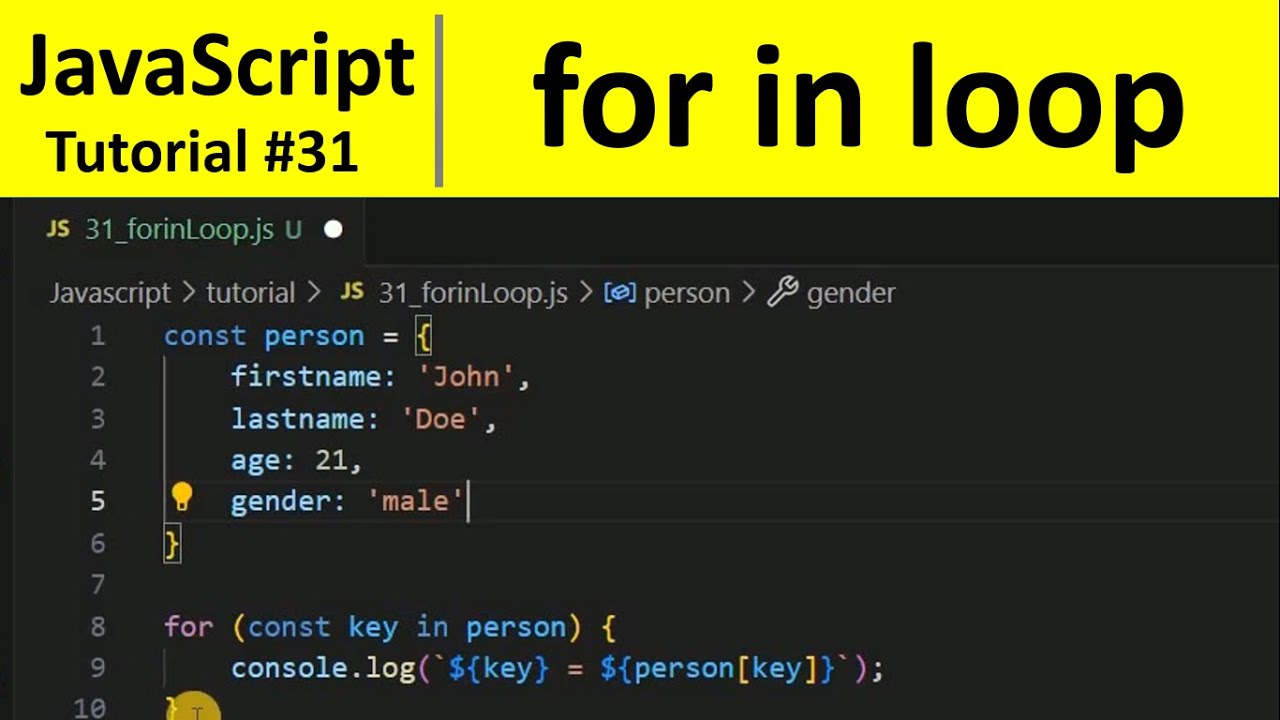Click line number 1 in the gutter
1280x720 pixels.
point(98,336)
